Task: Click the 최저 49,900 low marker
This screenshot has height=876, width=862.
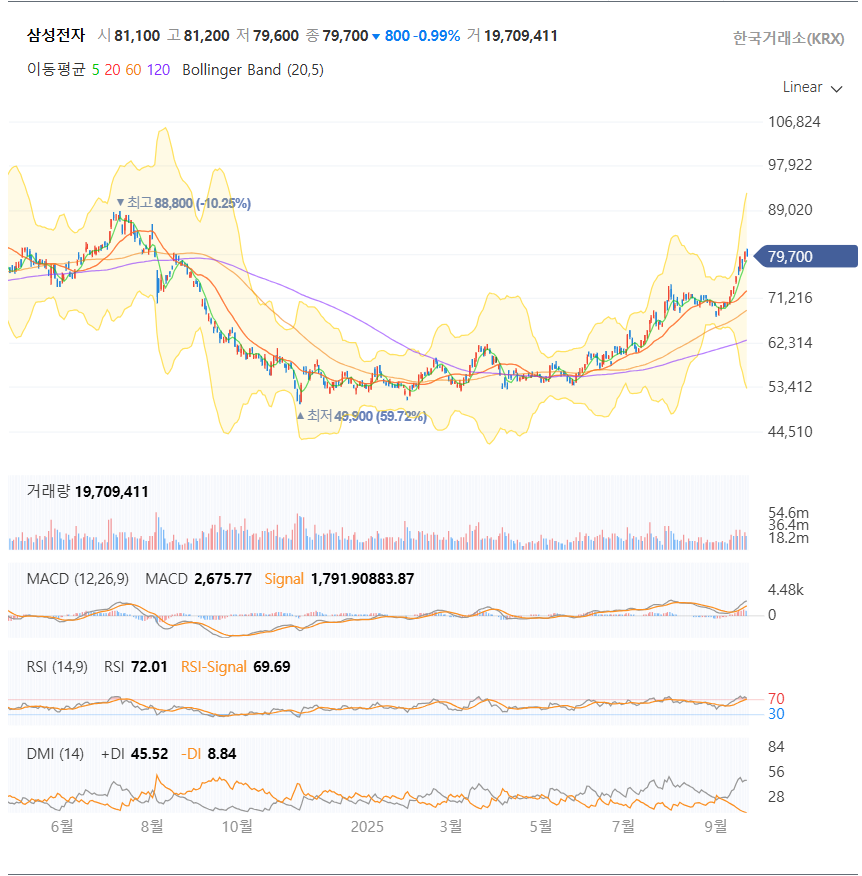Action: click(361, 416)
